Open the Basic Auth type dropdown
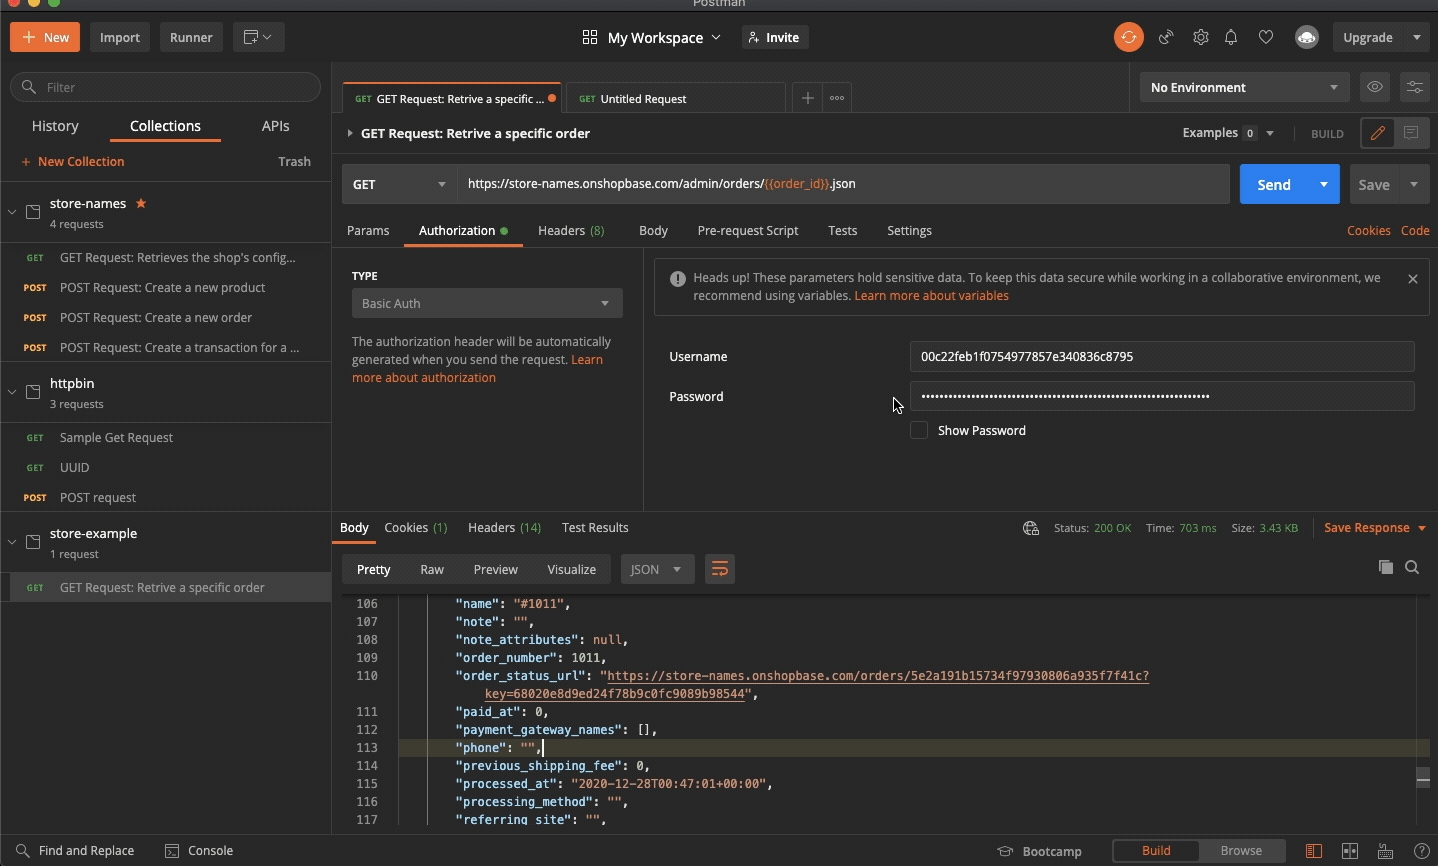Screen dimensions: 1438x866 [487, 303]
